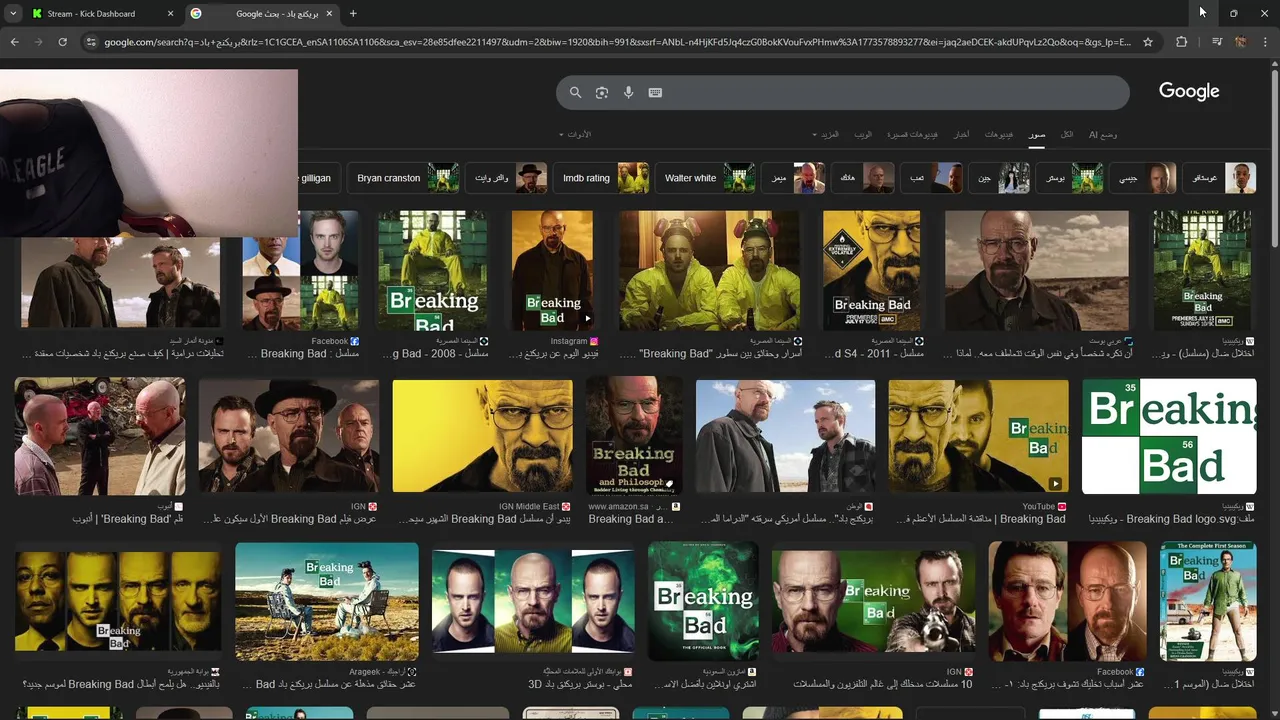Image resolution: width=1280 pixels, height=720 pixels.
Task: Open the on-screen keyboard icon in search box
Action: (x=655, y=92)
